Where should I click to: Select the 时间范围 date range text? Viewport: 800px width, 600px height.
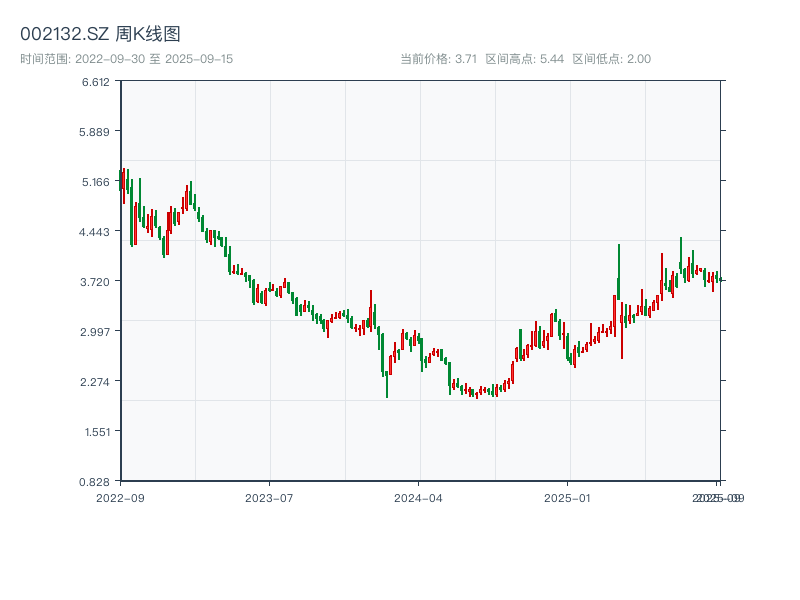pos(126,59)
